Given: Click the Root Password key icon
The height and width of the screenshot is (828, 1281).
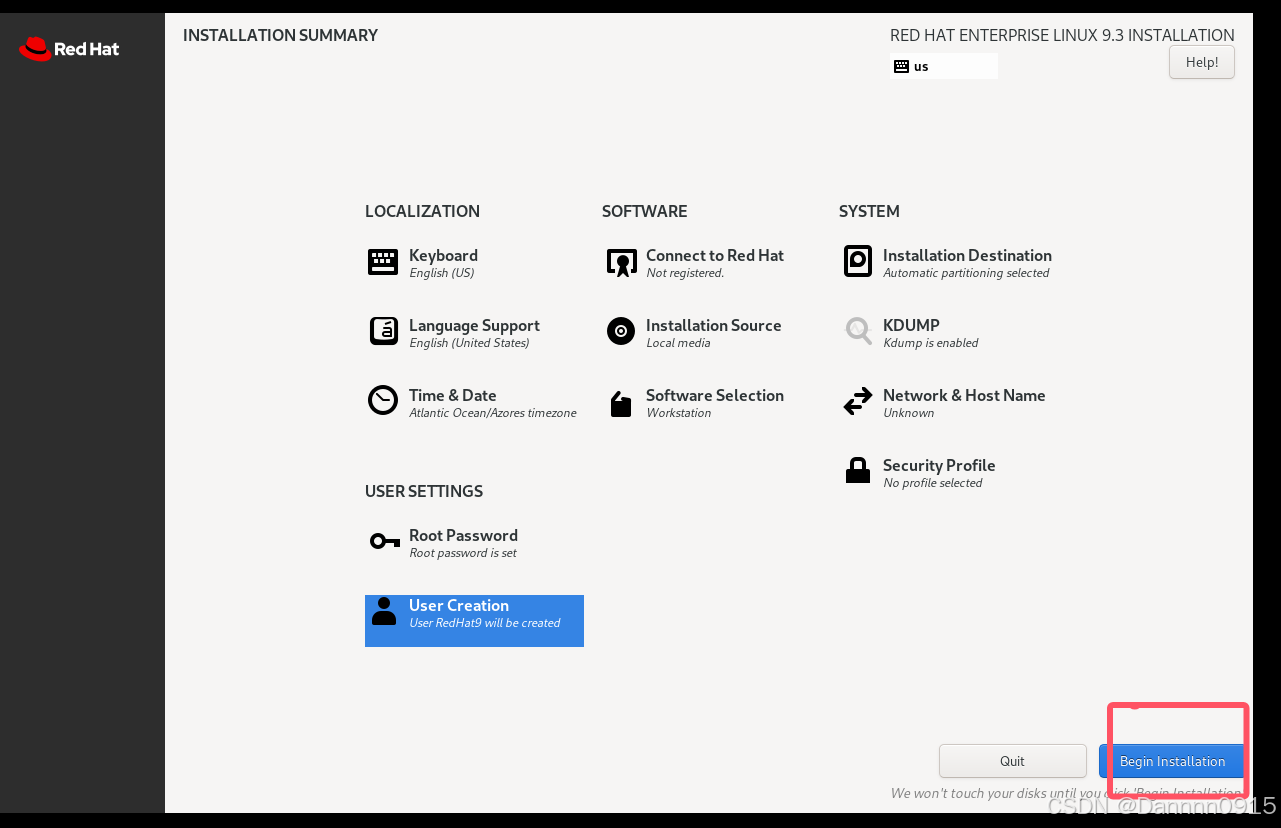Looking at the screenshot, I should point(385,541).
